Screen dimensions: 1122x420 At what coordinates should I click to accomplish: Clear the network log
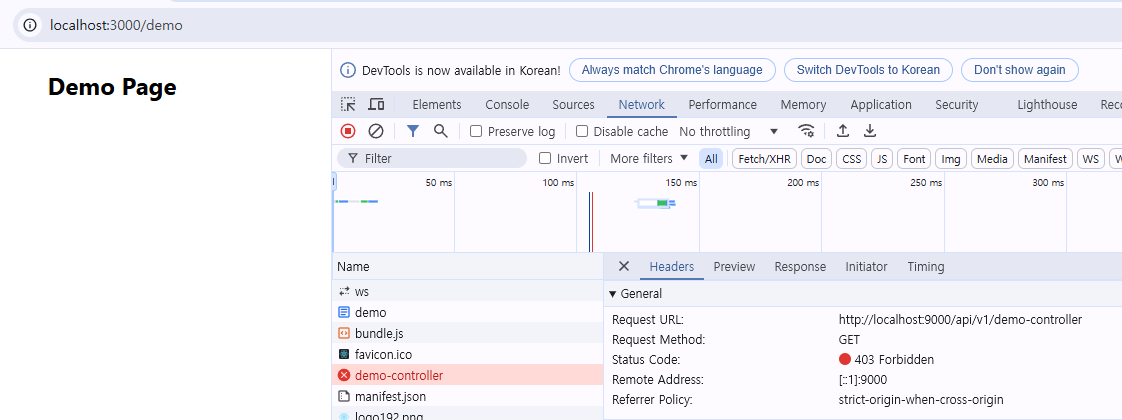[x=376, y=131]
